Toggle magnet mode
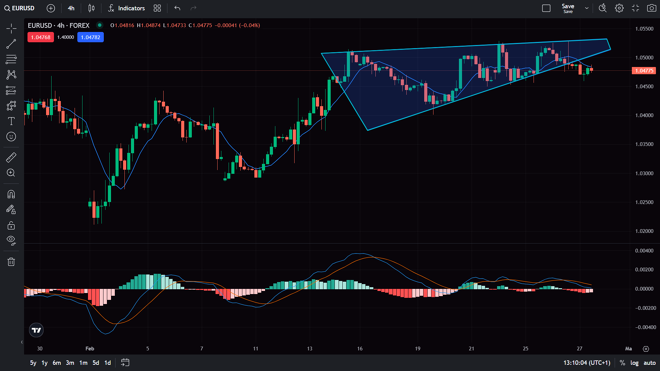 (11, 194)
